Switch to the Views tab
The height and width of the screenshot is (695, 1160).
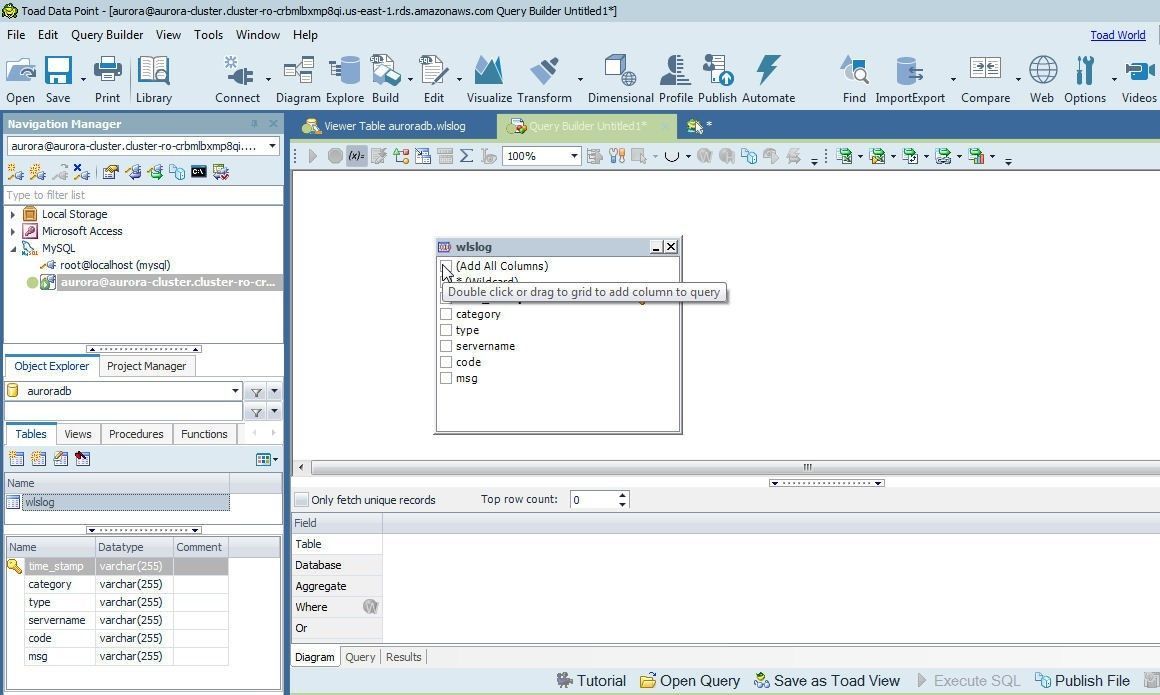78,434
